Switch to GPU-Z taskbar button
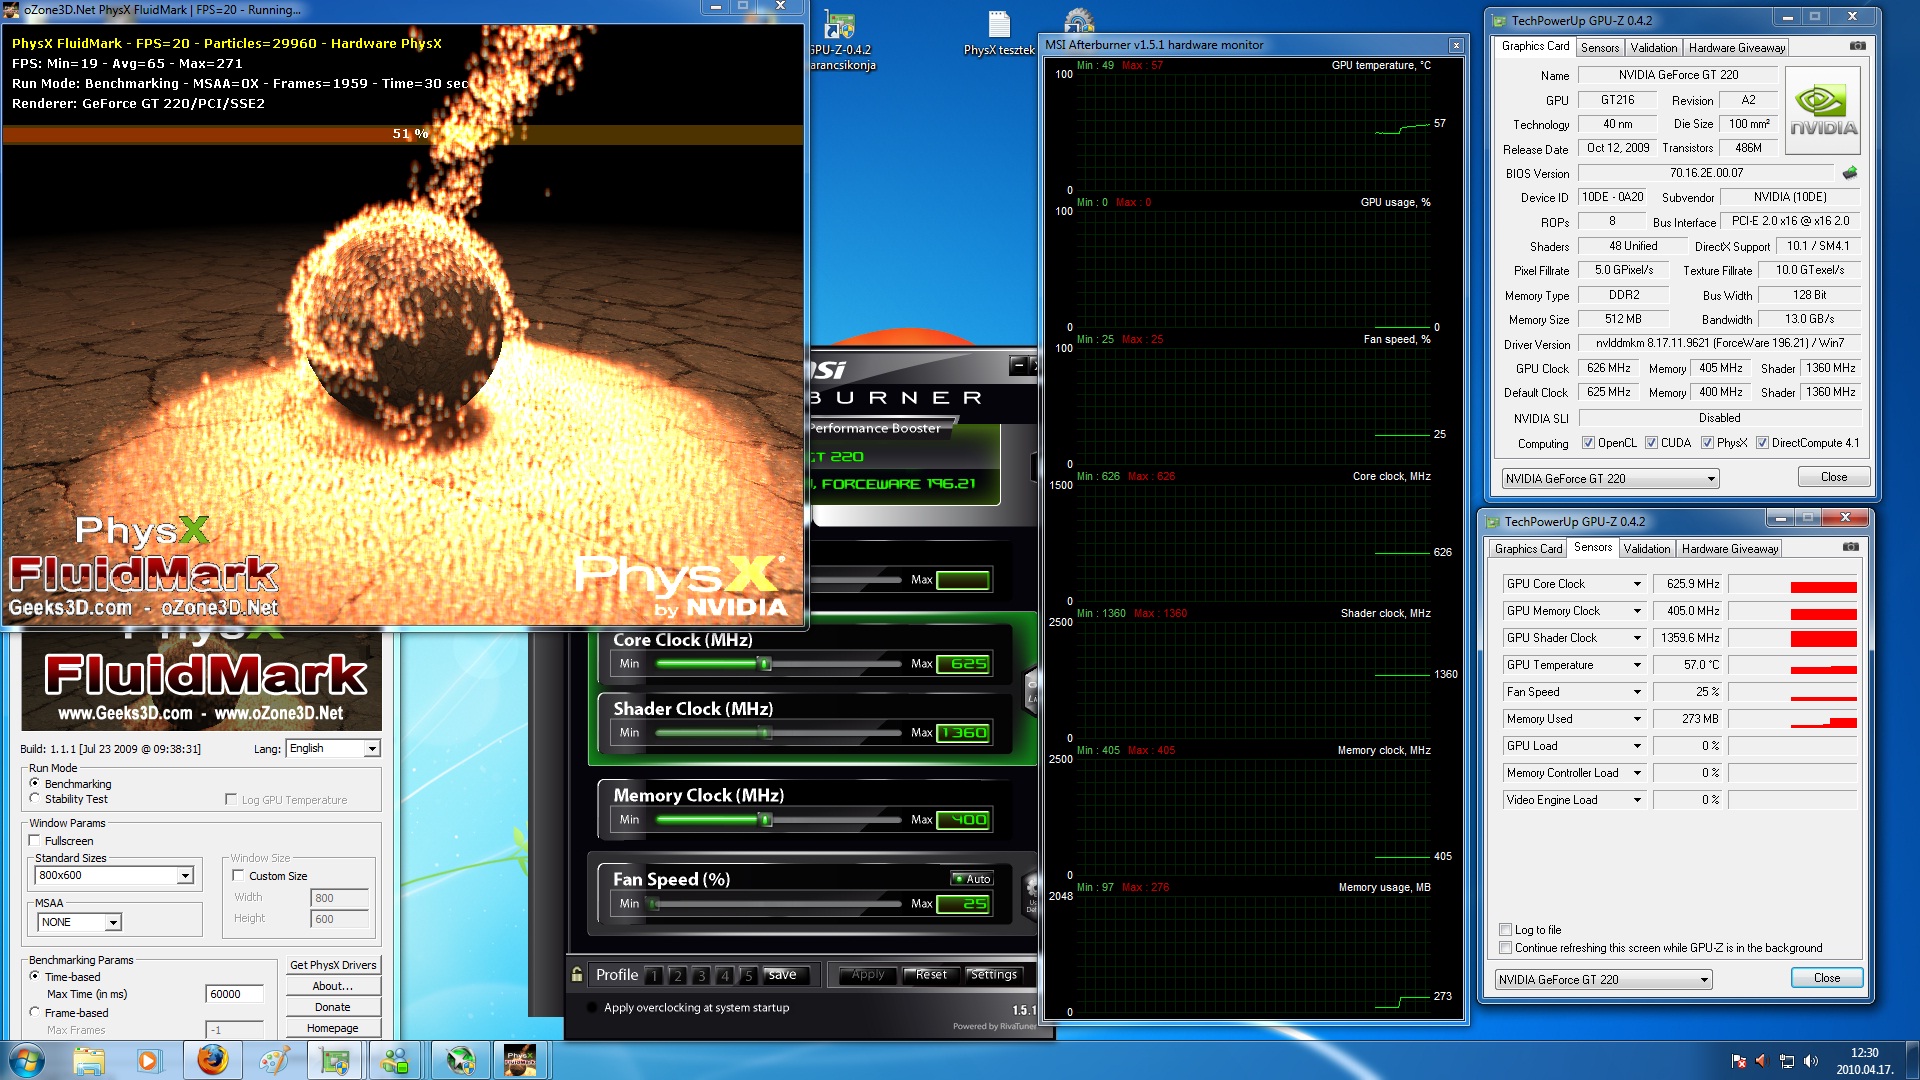Image resolution: width=1920 pixels, height=1080 pixels. pyautogui.click(x=334, y=1060)
